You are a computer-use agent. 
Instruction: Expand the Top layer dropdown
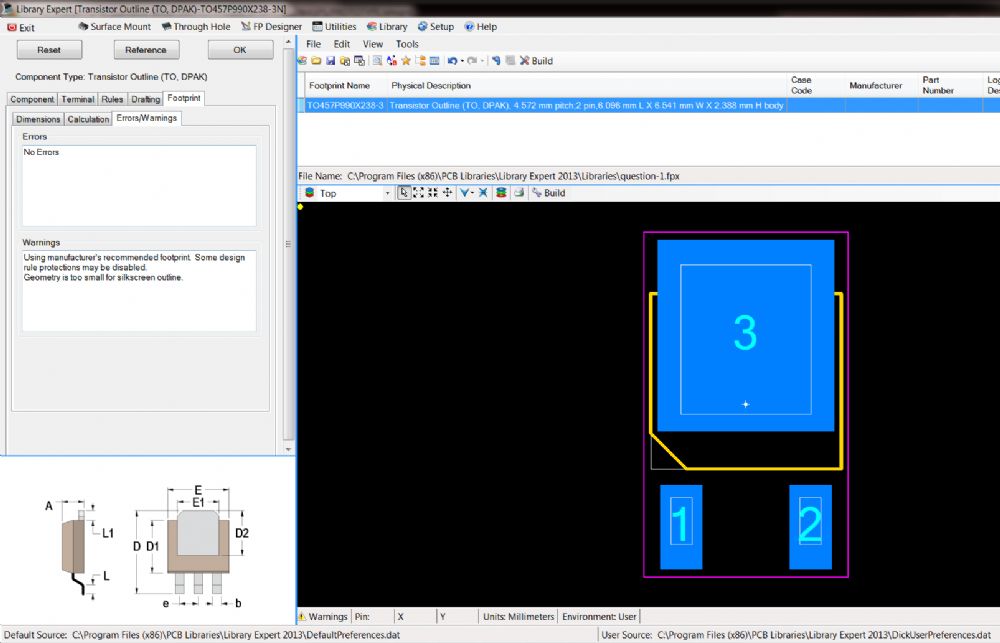pyautogui.click(x=386, y=193)
